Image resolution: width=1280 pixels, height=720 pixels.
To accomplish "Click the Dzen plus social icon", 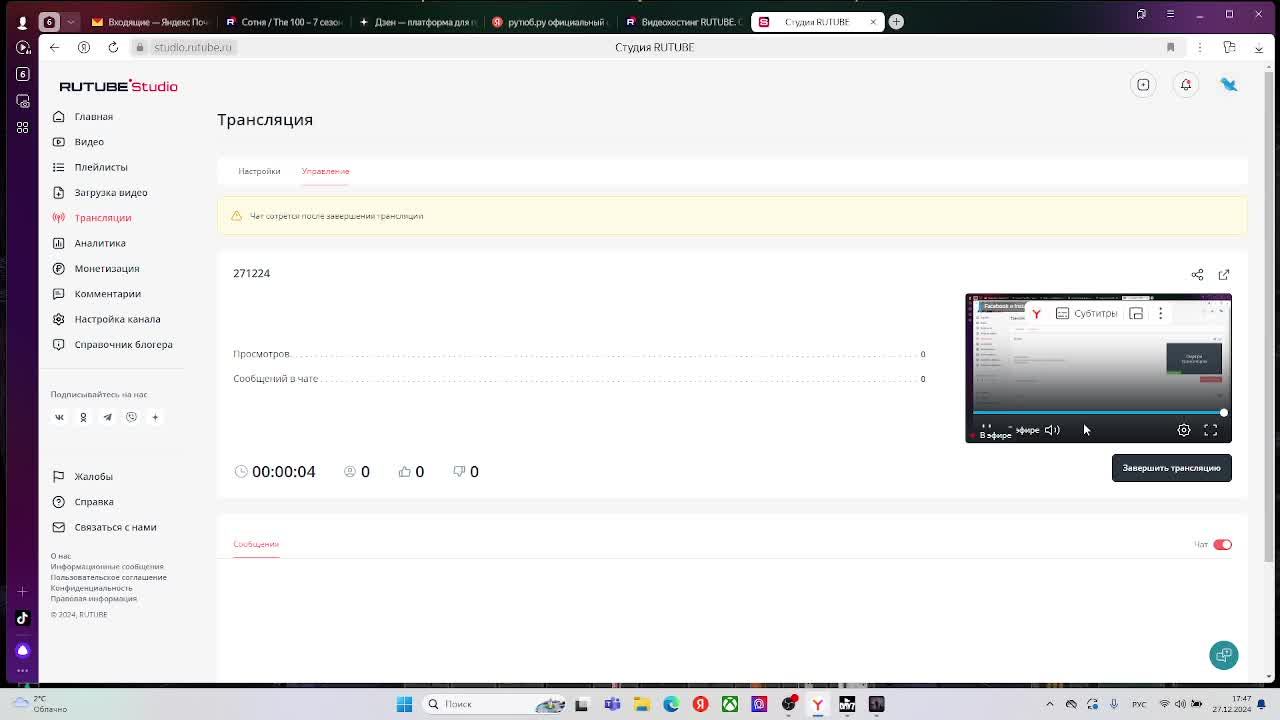I will 155,417.
